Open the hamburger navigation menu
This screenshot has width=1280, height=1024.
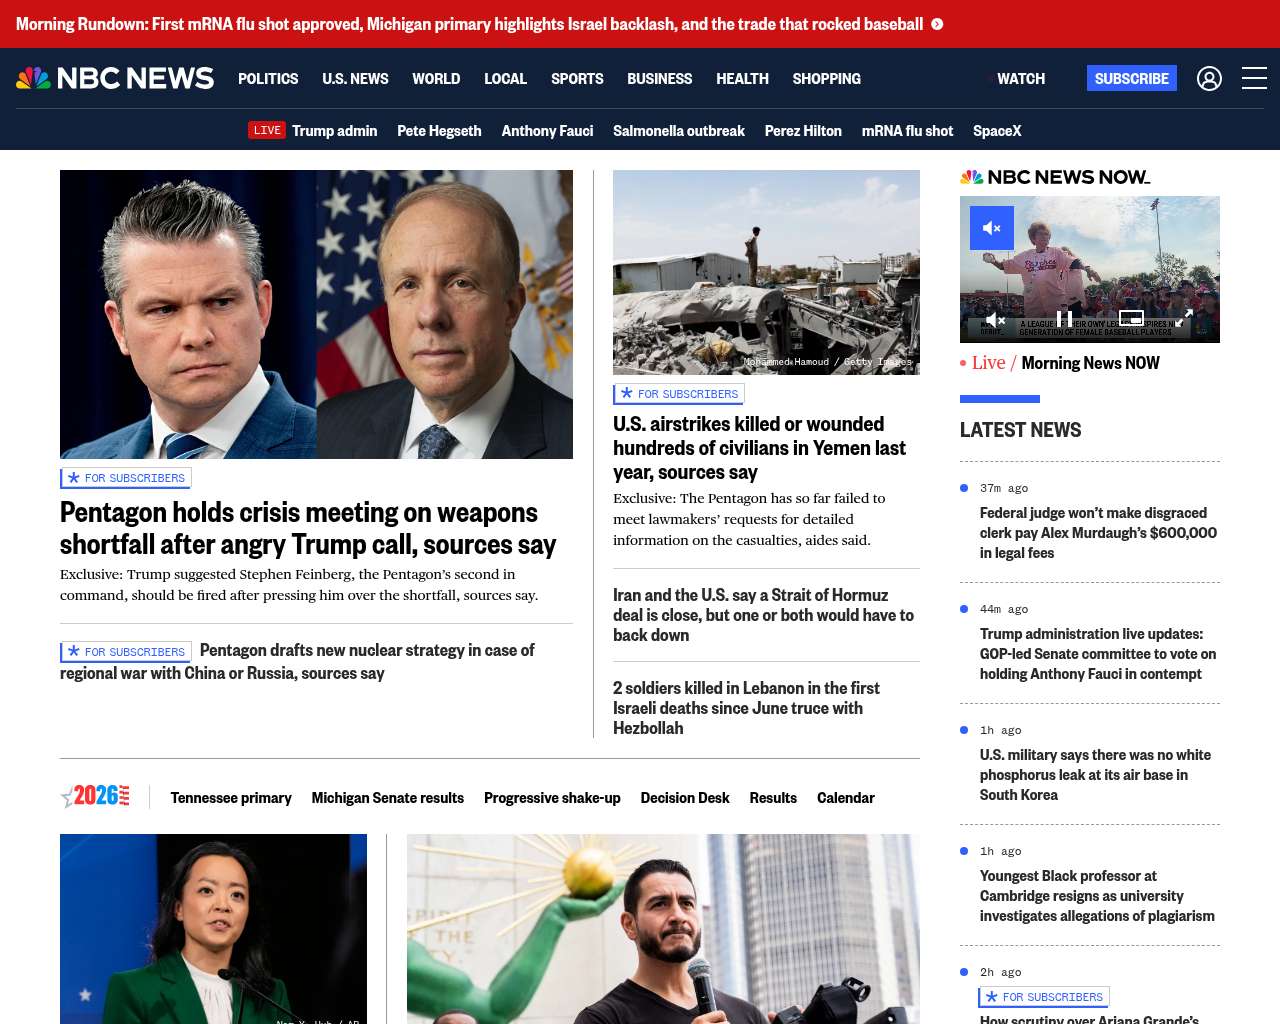pos(1254,78)
